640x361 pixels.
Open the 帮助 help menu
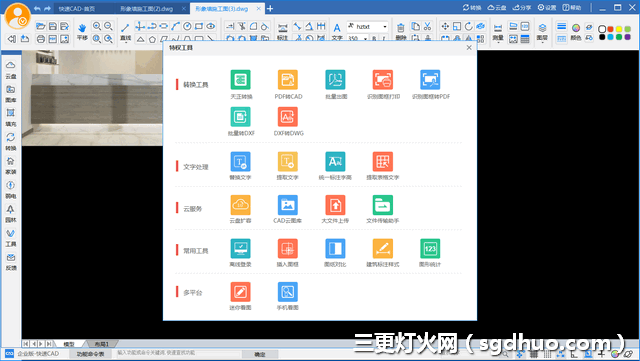click(x=571, y=7)
